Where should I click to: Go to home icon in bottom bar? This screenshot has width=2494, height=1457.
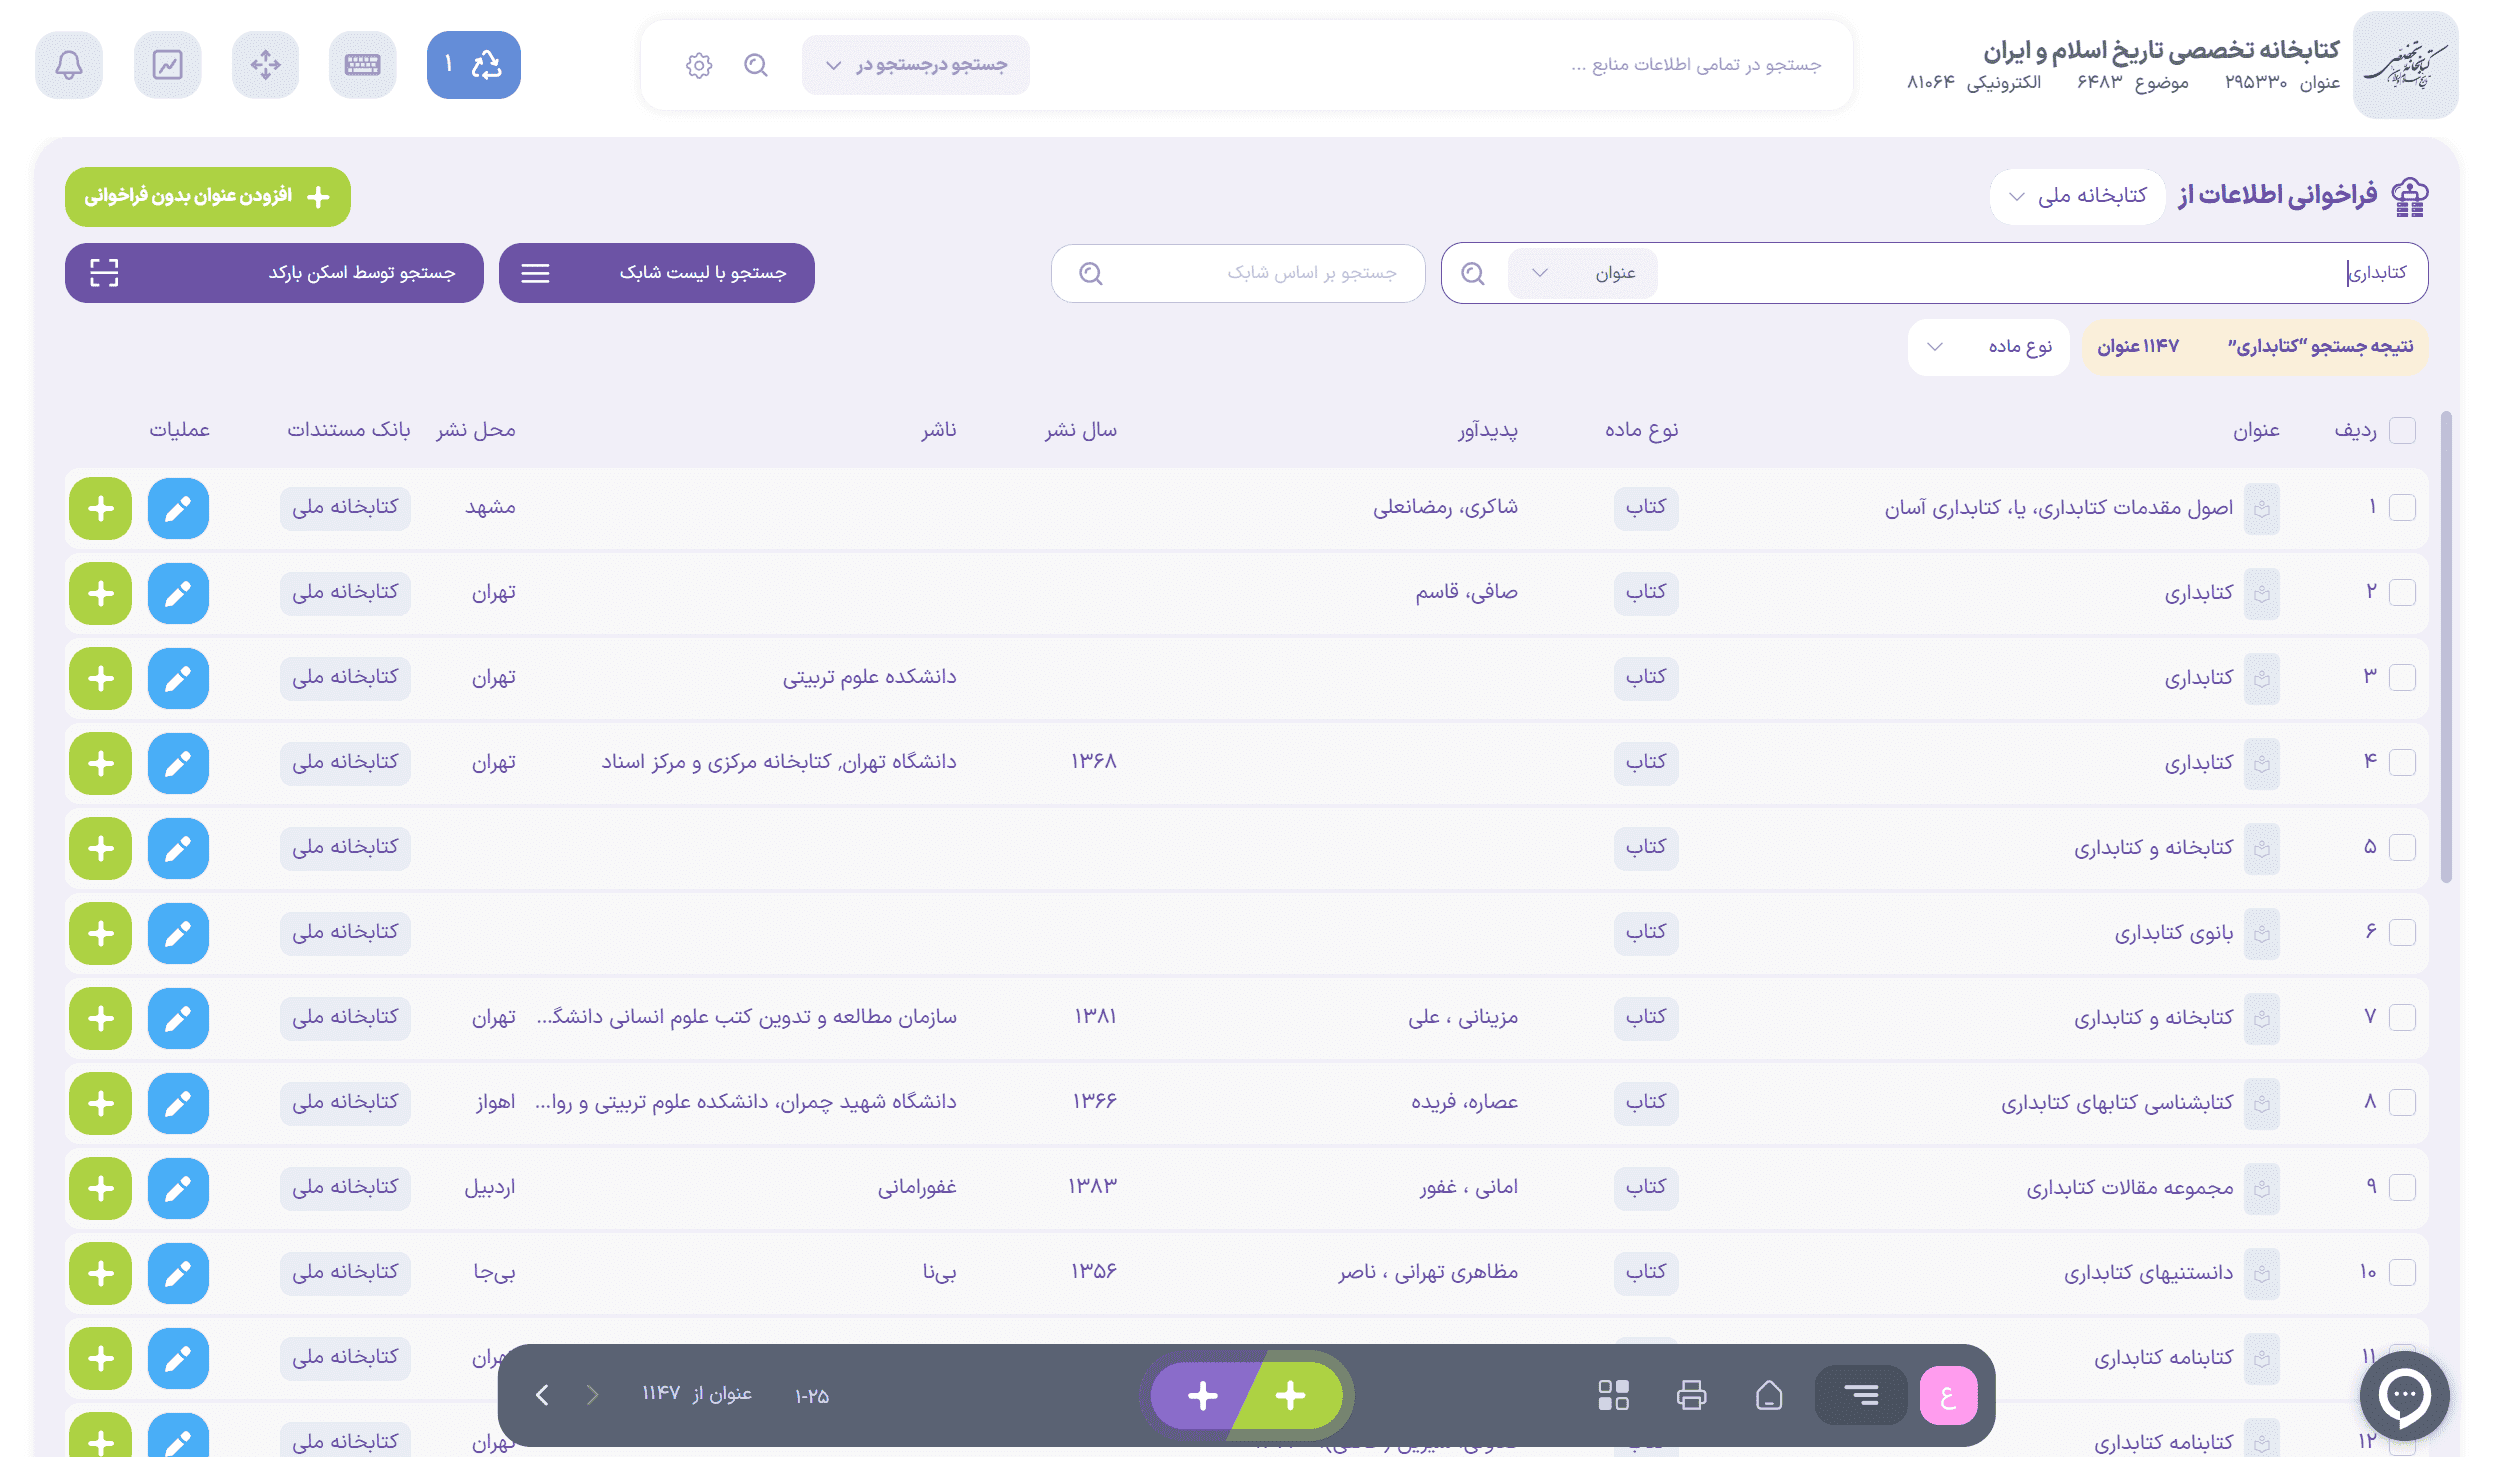[1769, 1395]
